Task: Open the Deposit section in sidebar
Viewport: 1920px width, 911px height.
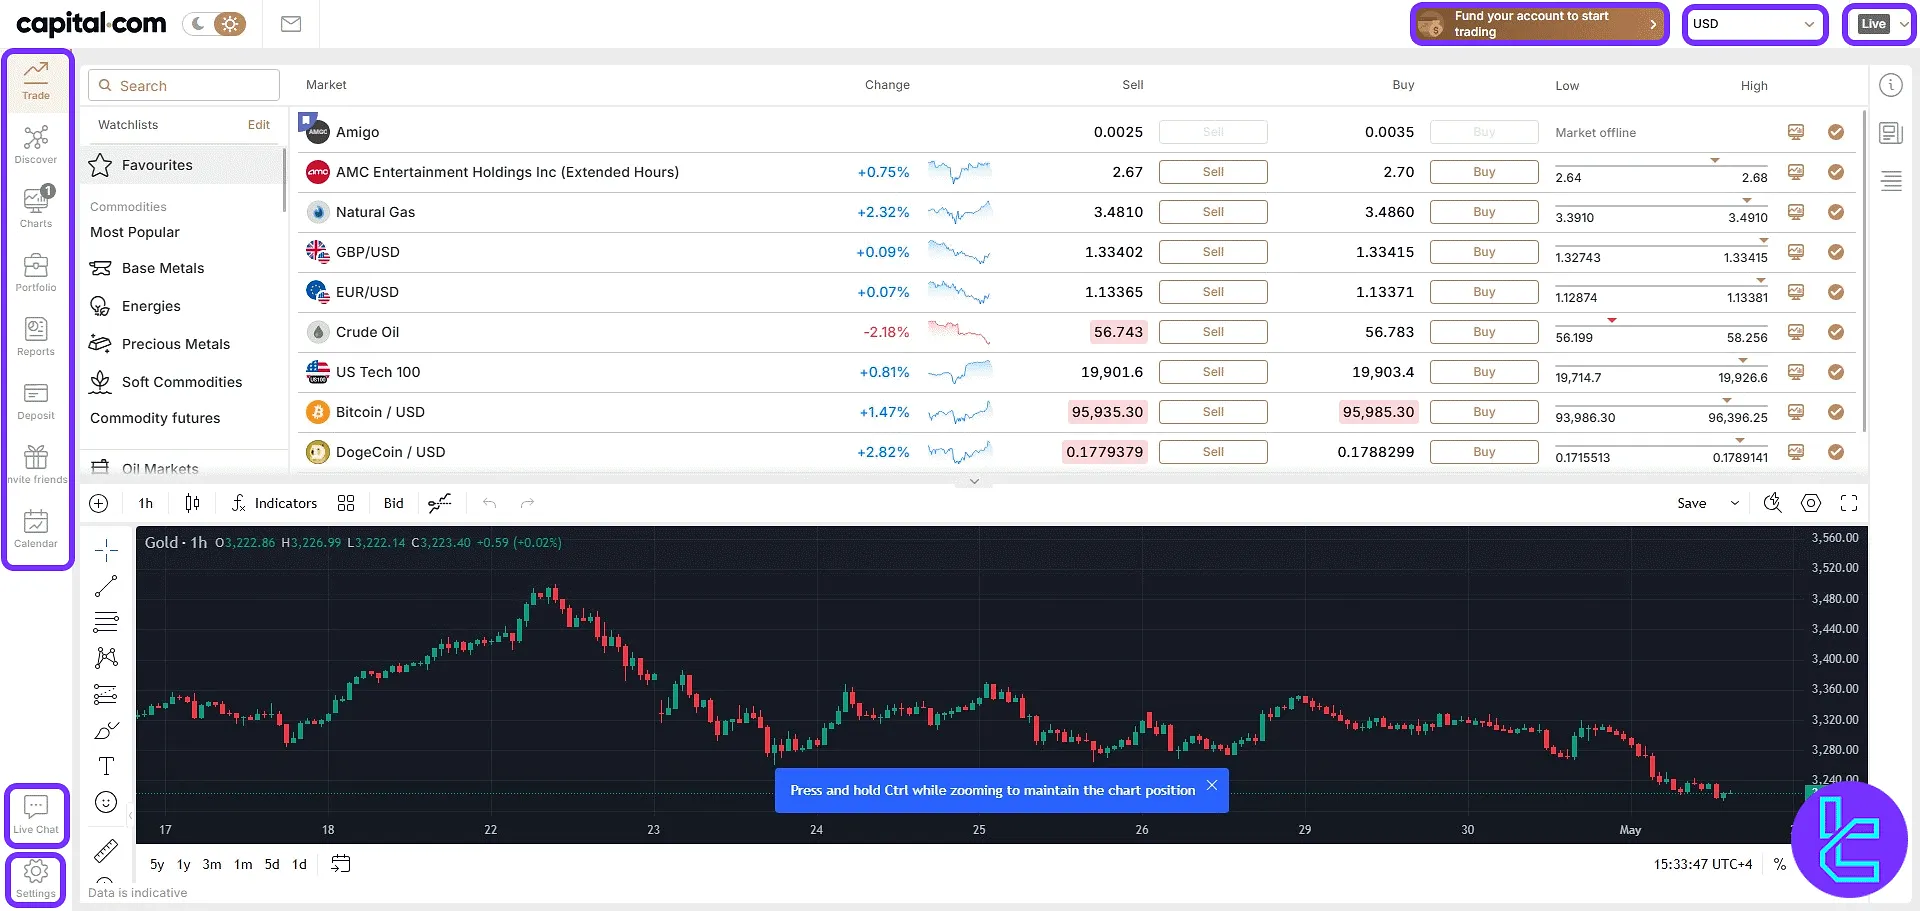Action: (x=36, y=400)
